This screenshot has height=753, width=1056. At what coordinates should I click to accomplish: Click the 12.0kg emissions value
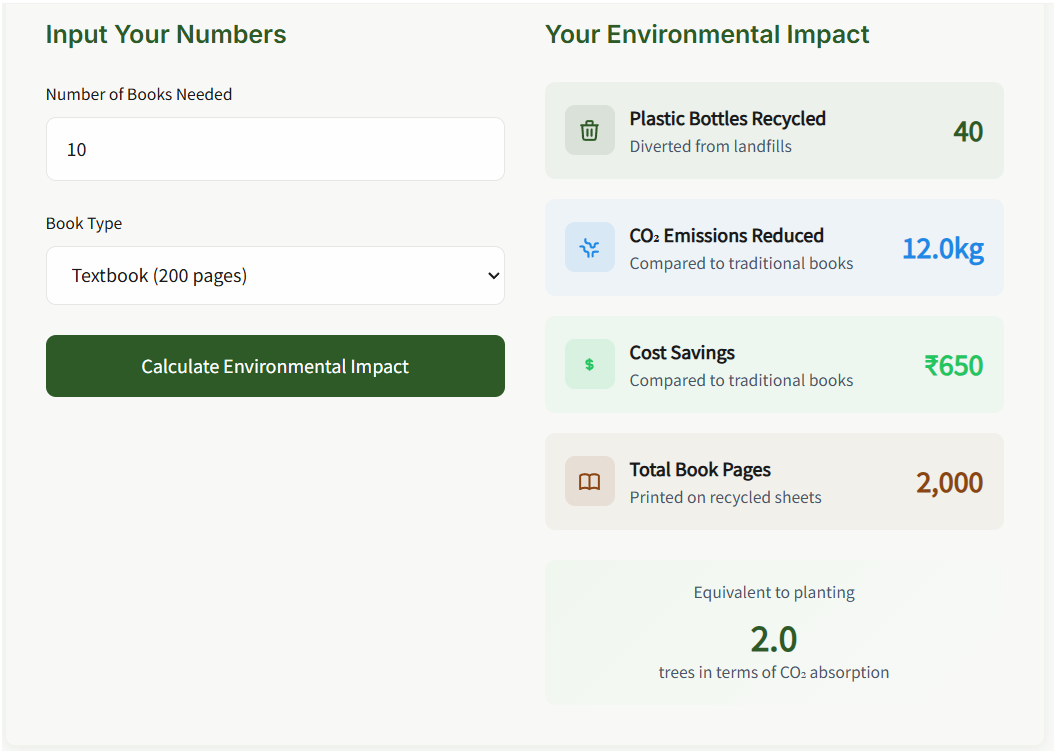[942, 248]
